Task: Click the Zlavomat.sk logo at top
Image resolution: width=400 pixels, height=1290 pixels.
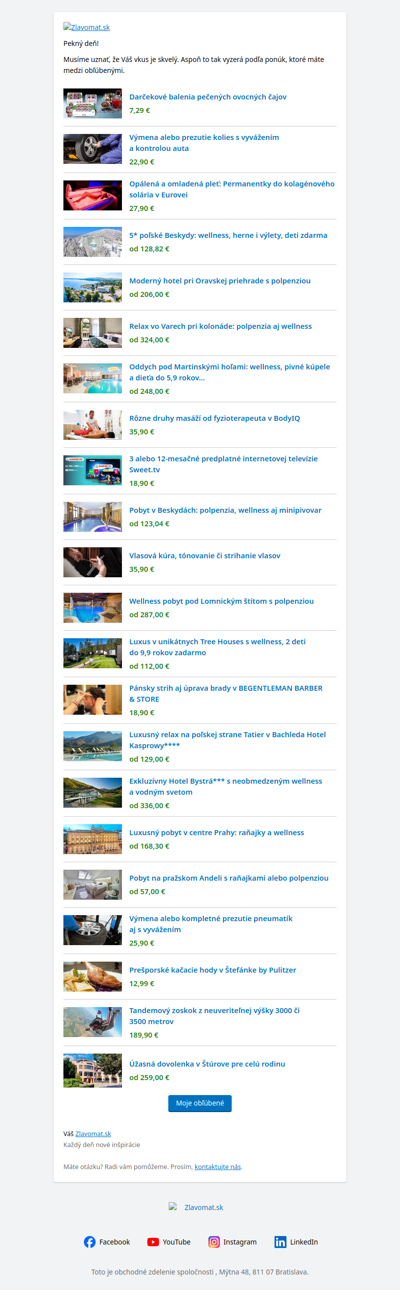Action: (x=86, y=27)
